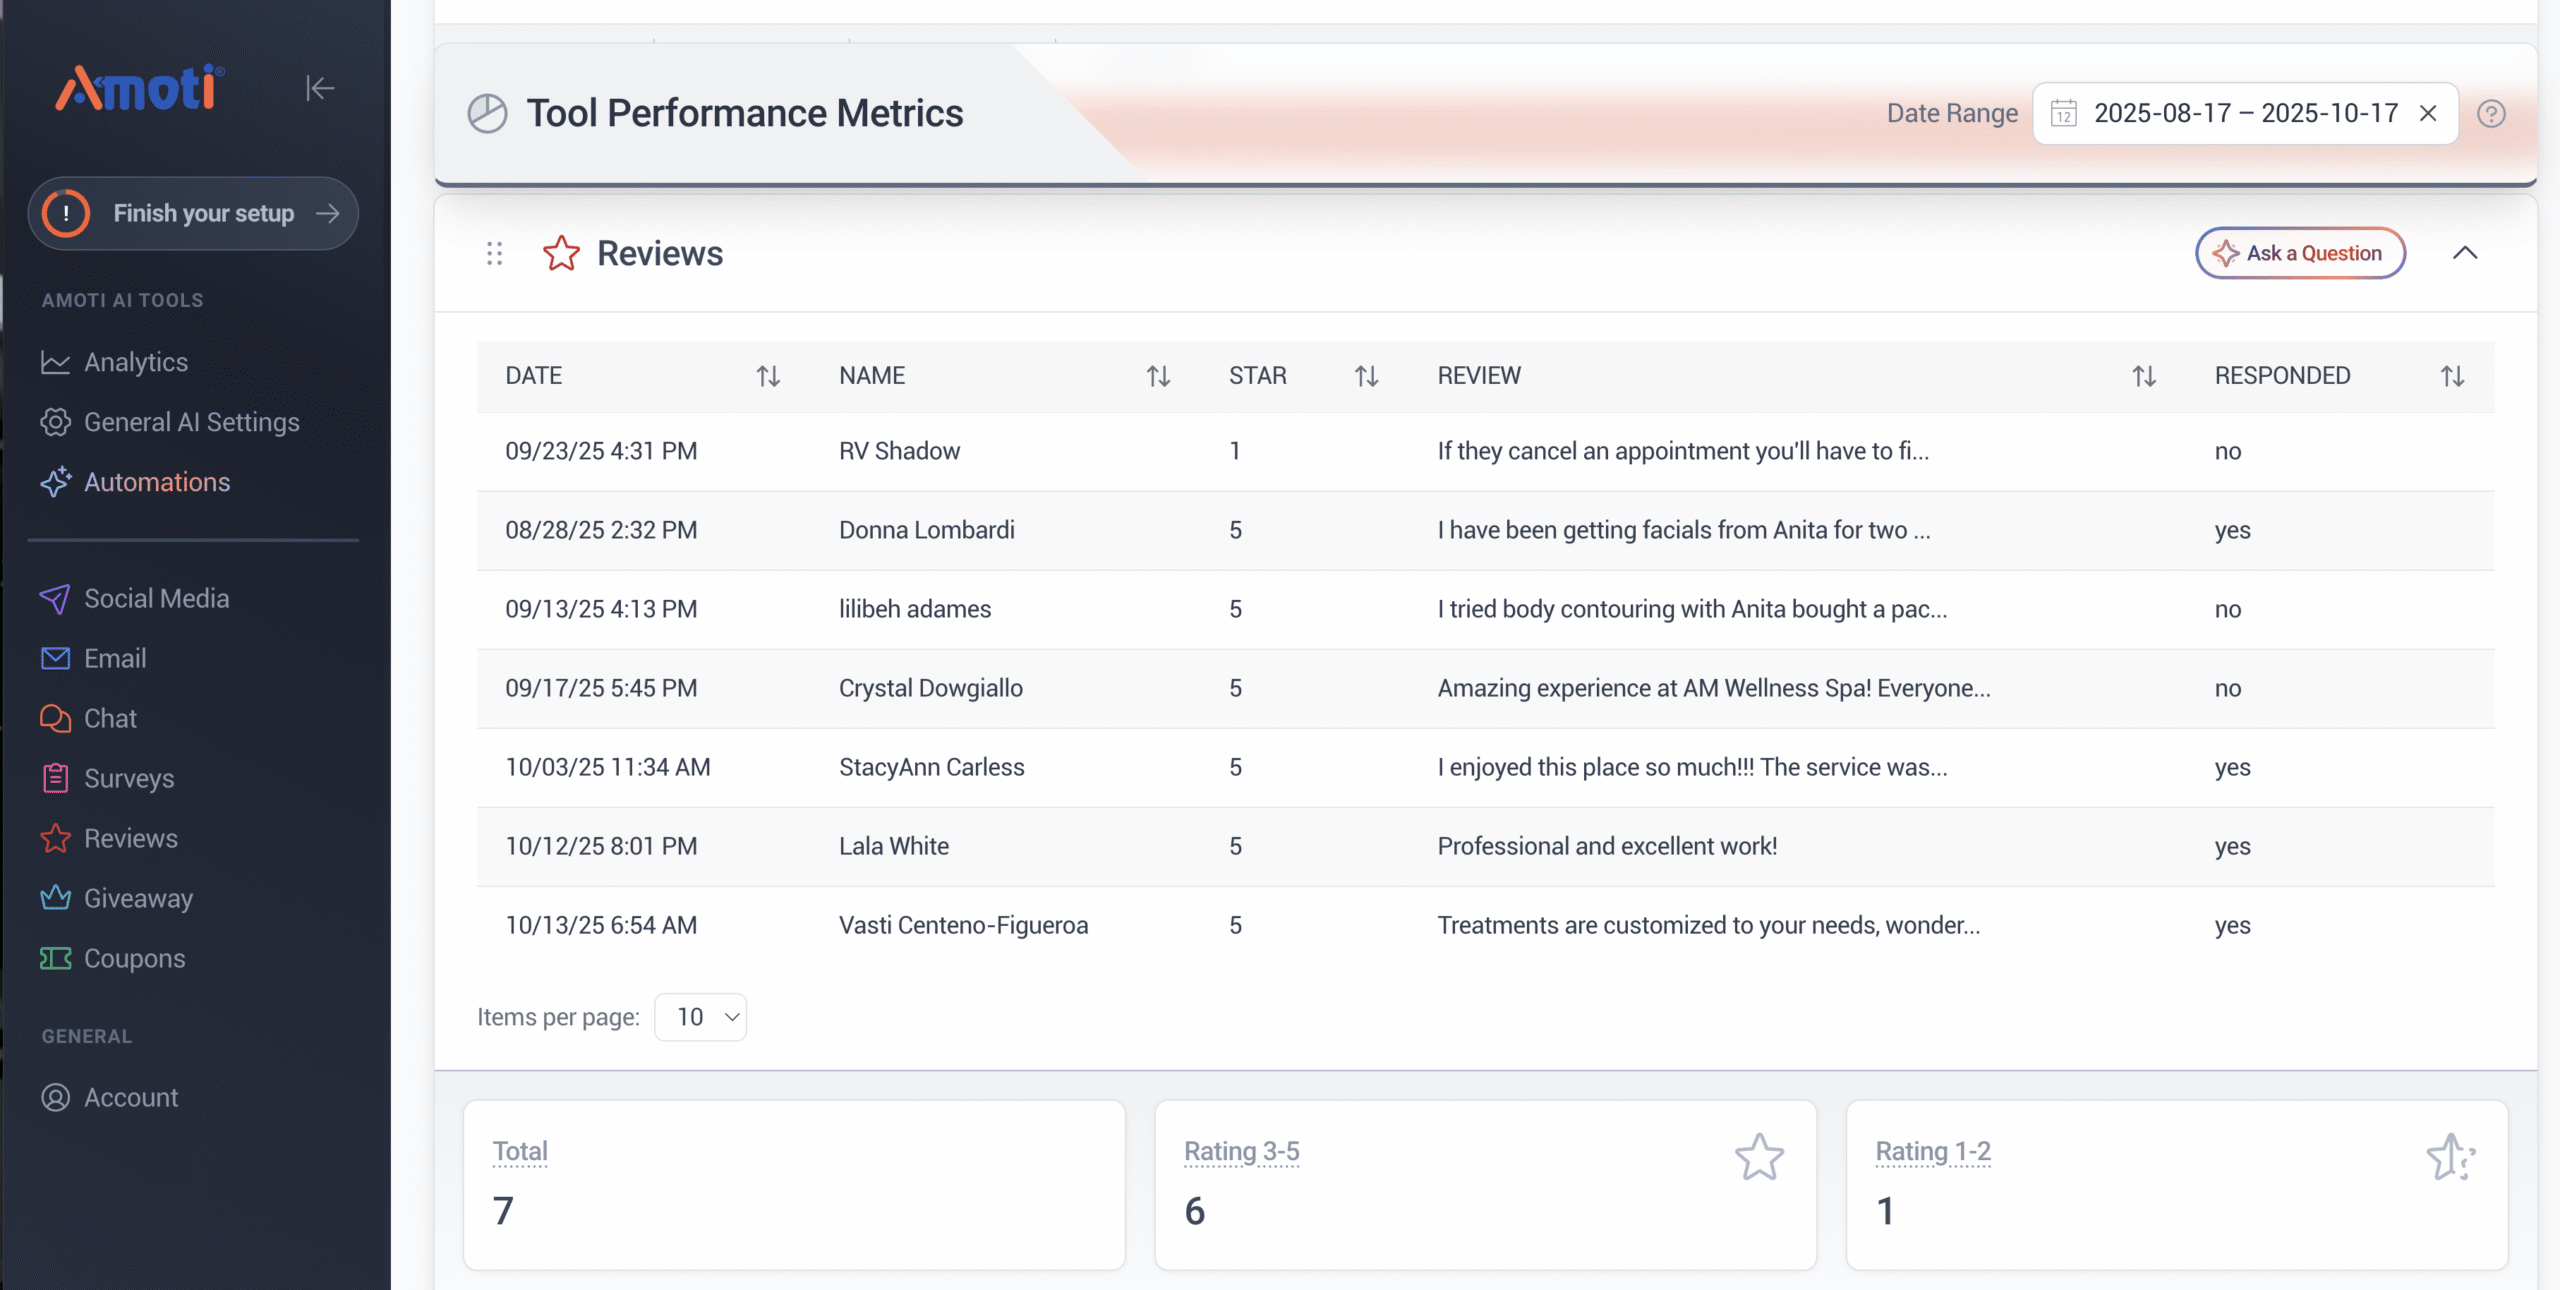
Task: Click the Rating 1-2 star icon
Action: (x=2450, y=1157)
